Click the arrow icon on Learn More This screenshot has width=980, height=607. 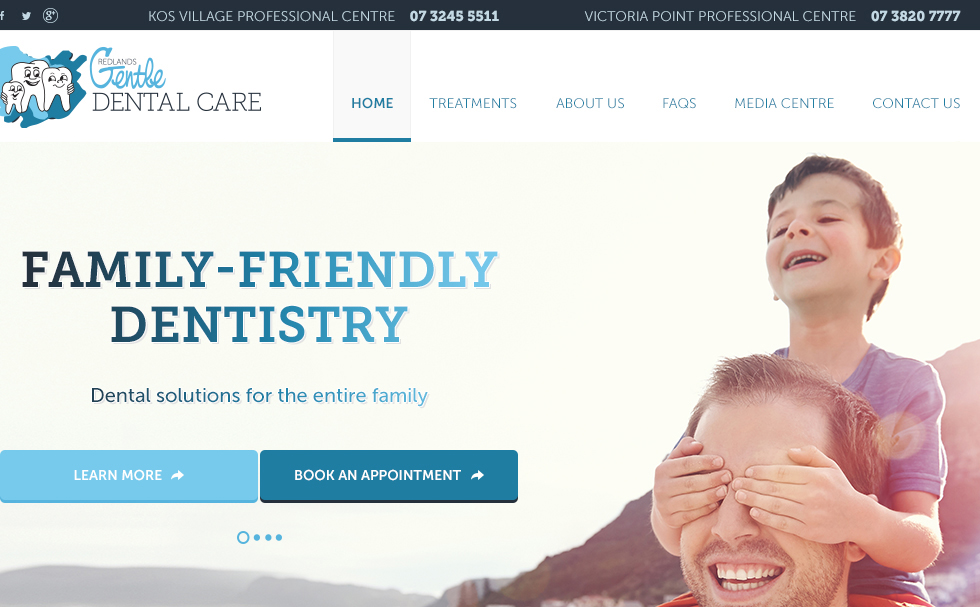pyautogui.click(x=178, y=475)
